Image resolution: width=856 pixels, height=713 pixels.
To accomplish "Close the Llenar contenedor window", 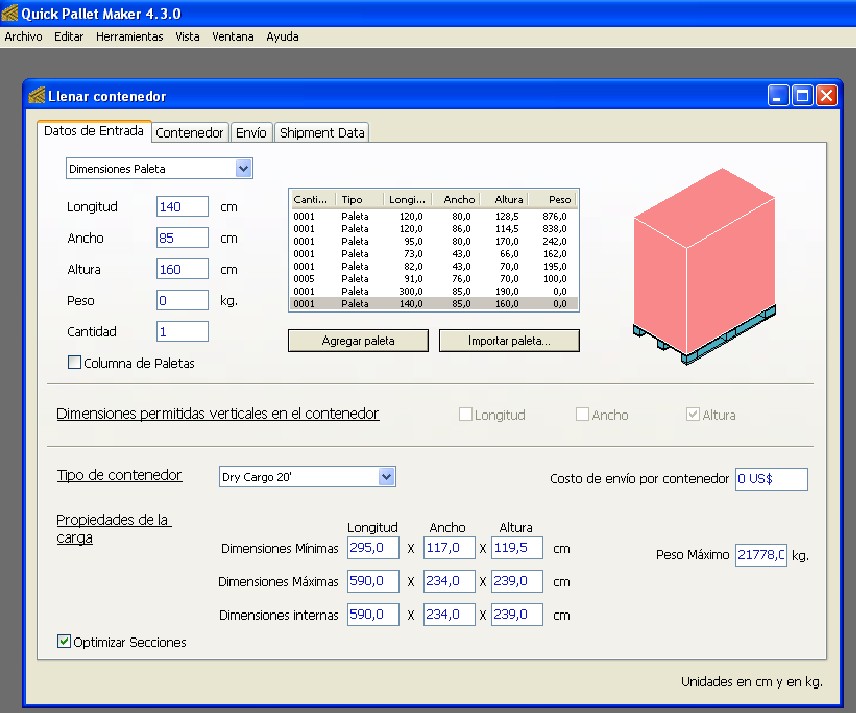I will pyautogui.click(x=827, y=96).
